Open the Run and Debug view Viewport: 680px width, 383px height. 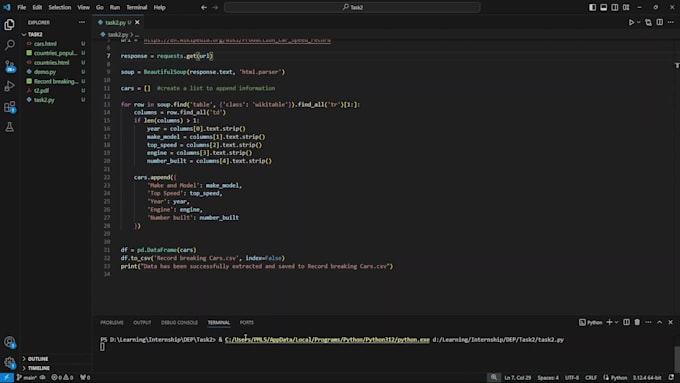pos(9,86)
